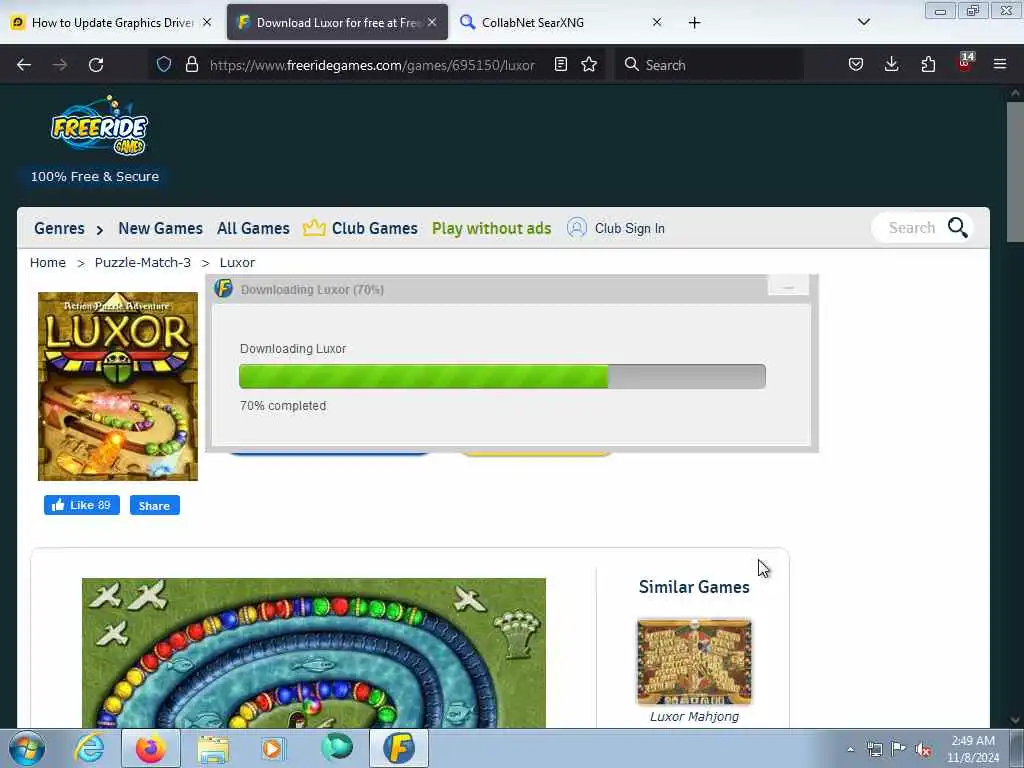Image resolution: width=1024 pixels, height=768 pixels.
Task: Open the Luxor Mahjong thumbnail
Action: (694, 662)
